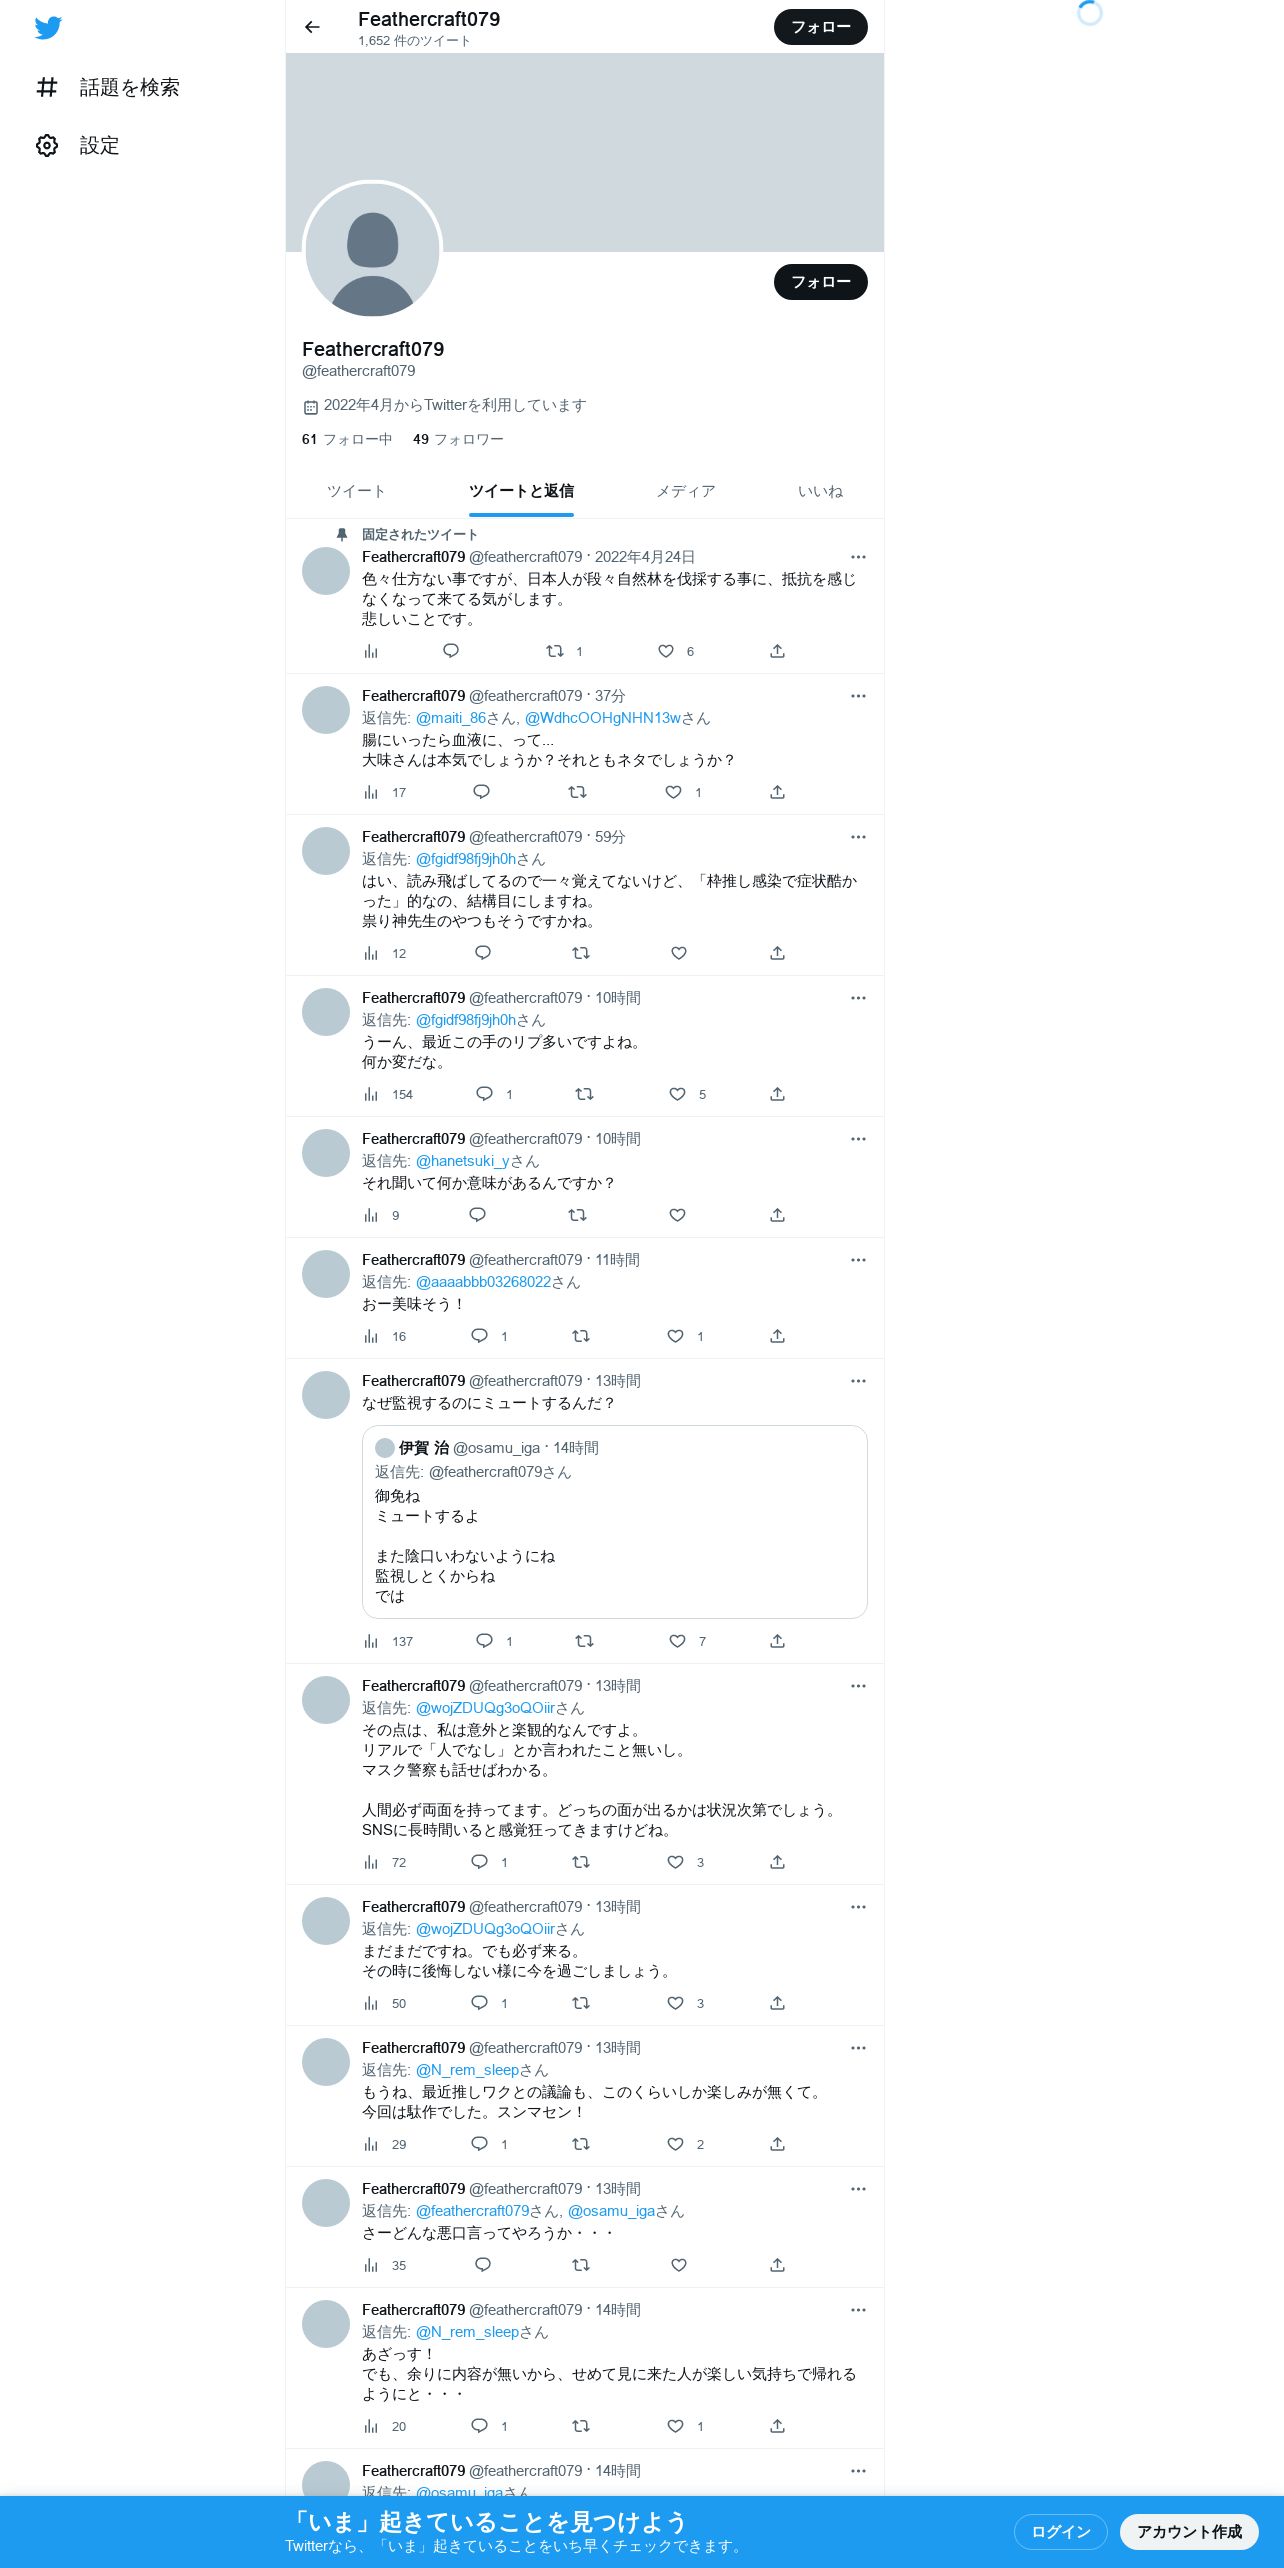The width and height of the screenshot is (1284, 2568).
Task: Click the Twitter bird logo
Action: pos(48,27)
